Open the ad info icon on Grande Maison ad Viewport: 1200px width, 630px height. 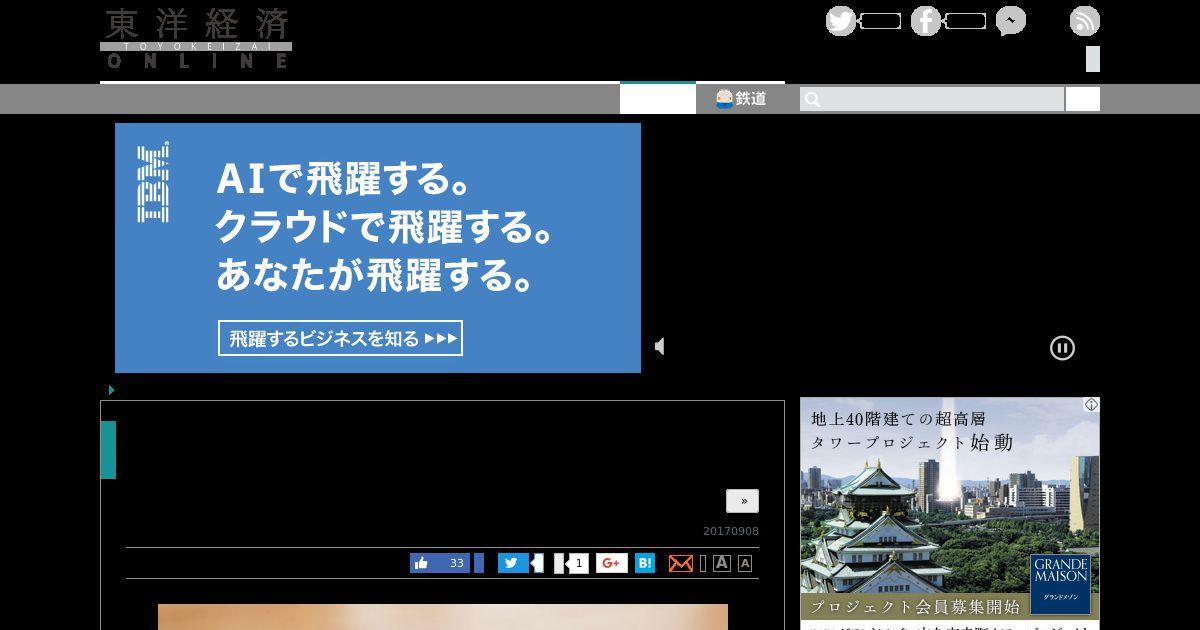point(1092,405)
